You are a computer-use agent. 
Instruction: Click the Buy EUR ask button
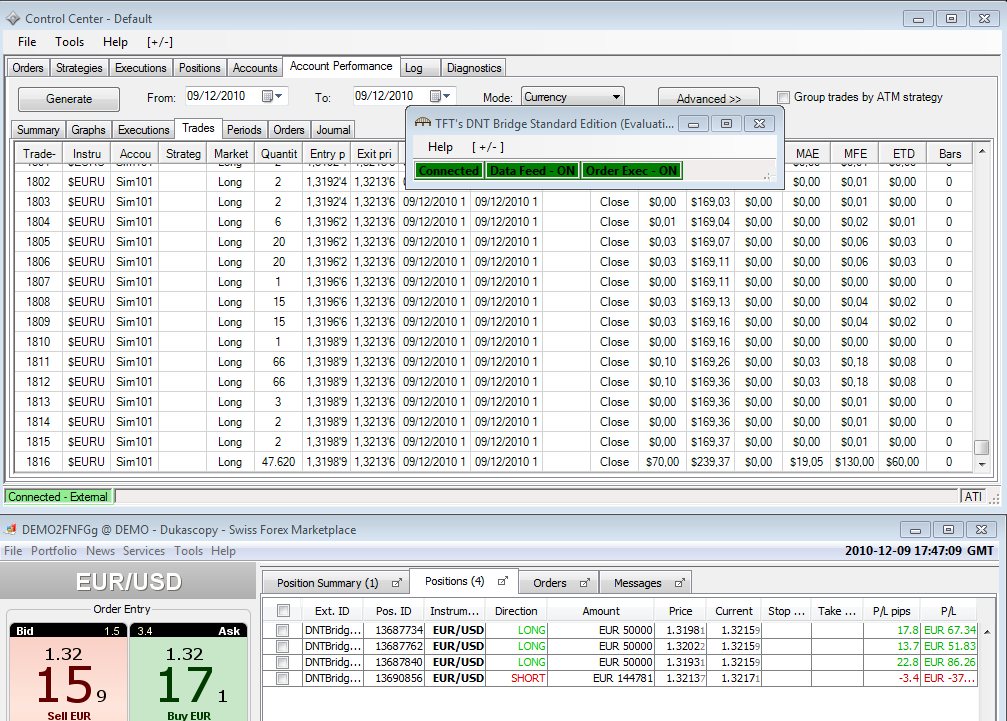[x=189, y=672]
